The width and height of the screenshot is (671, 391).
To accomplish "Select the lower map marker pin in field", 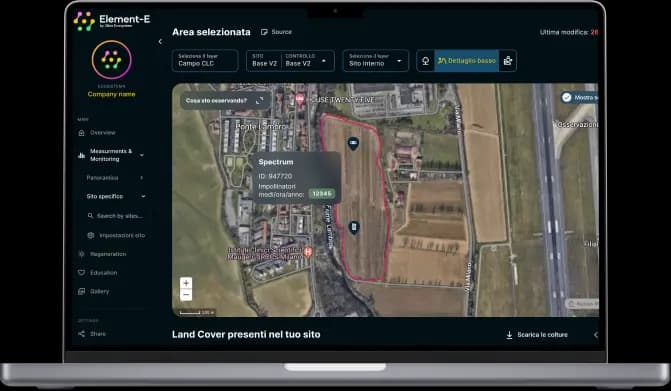I will coord(353,227).
